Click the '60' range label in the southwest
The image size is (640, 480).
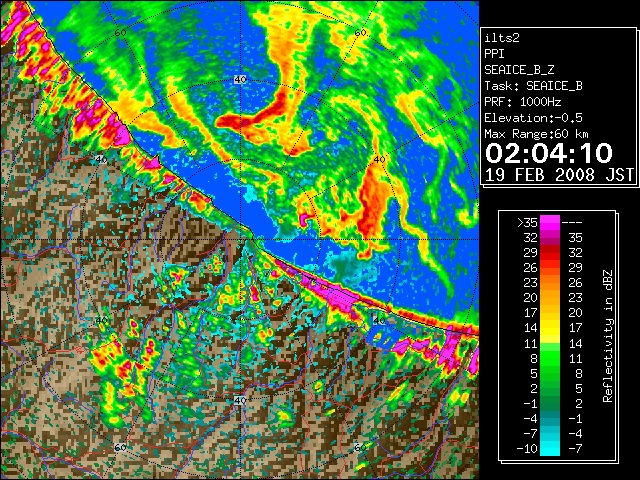[120, 448]
